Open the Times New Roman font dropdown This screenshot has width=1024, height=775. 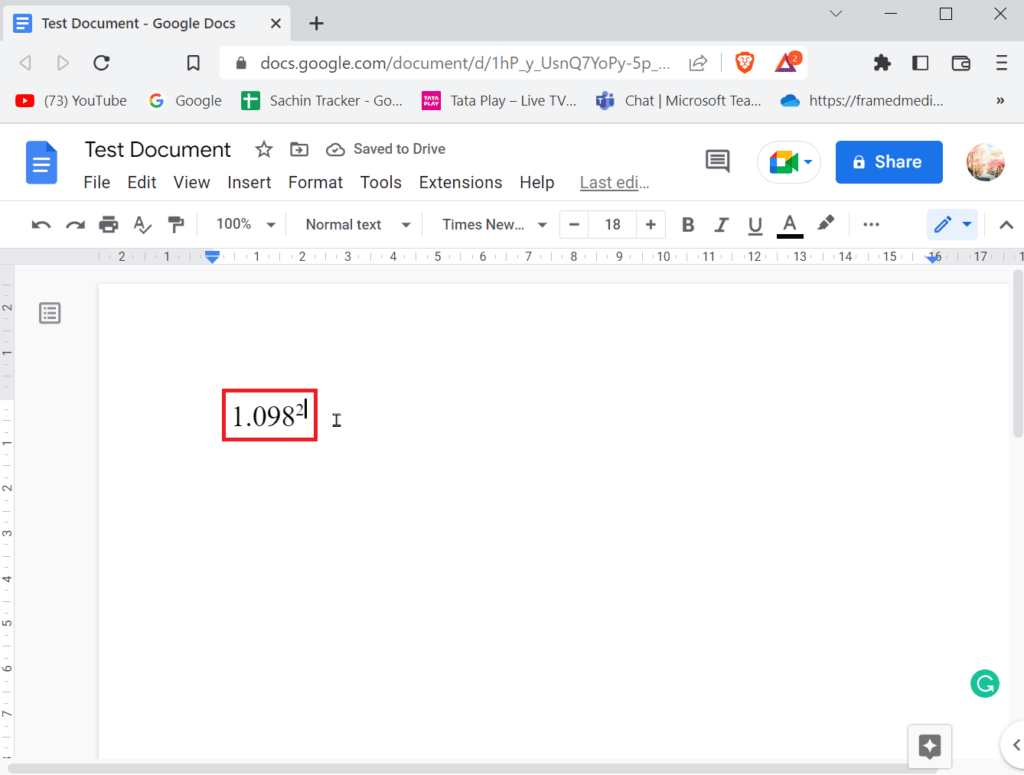pyautogui.click(x=494, y=225)
